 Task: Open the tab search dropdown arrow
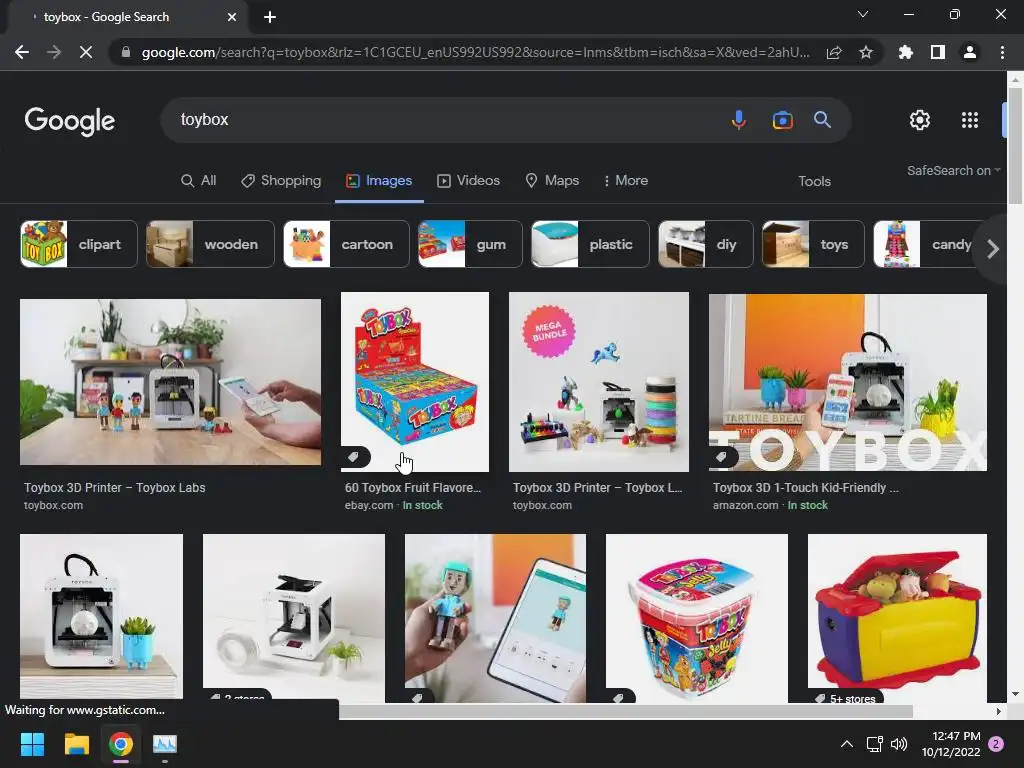863,14
